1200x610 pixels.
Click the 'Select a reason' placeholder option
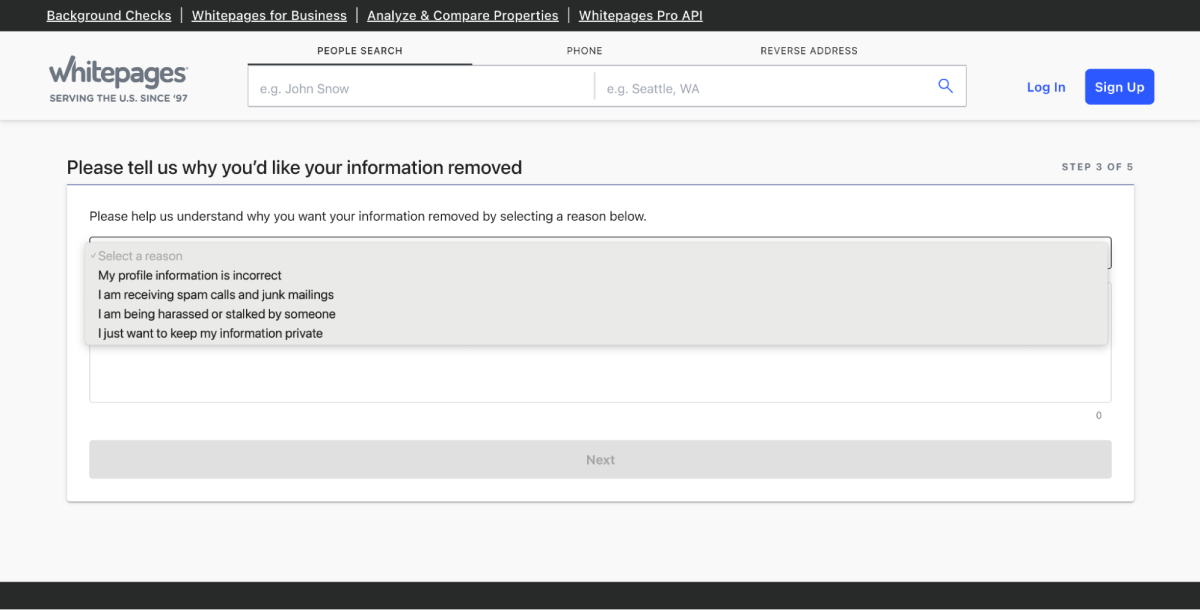[140, 256]
